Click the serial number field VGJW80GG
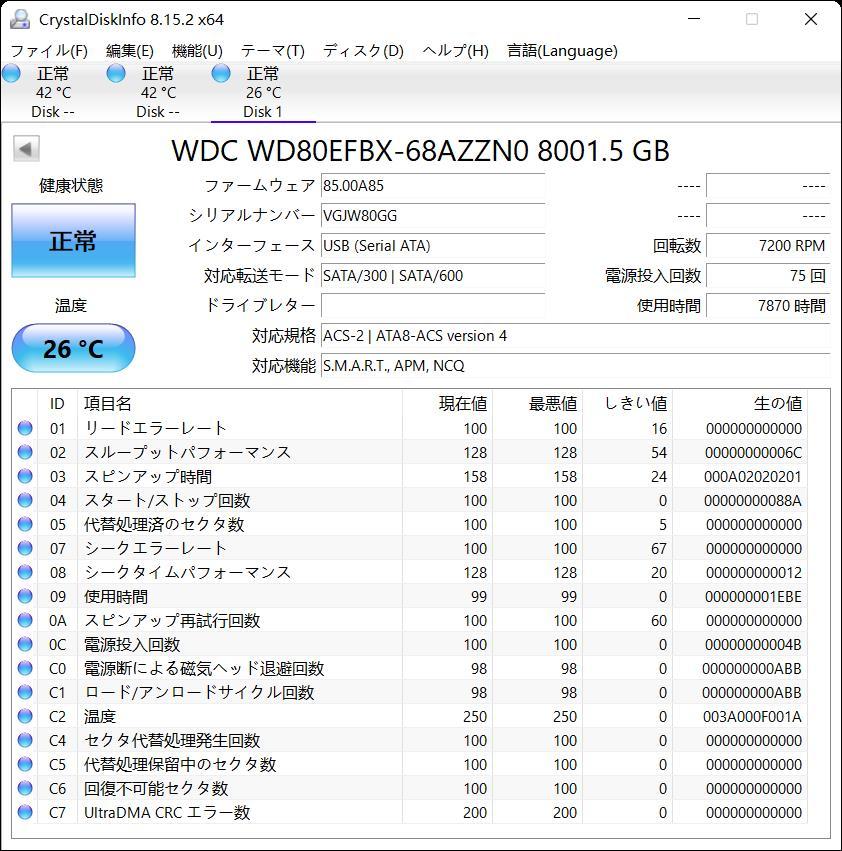This screenshot has width=842, height=851. click(432, 215)
